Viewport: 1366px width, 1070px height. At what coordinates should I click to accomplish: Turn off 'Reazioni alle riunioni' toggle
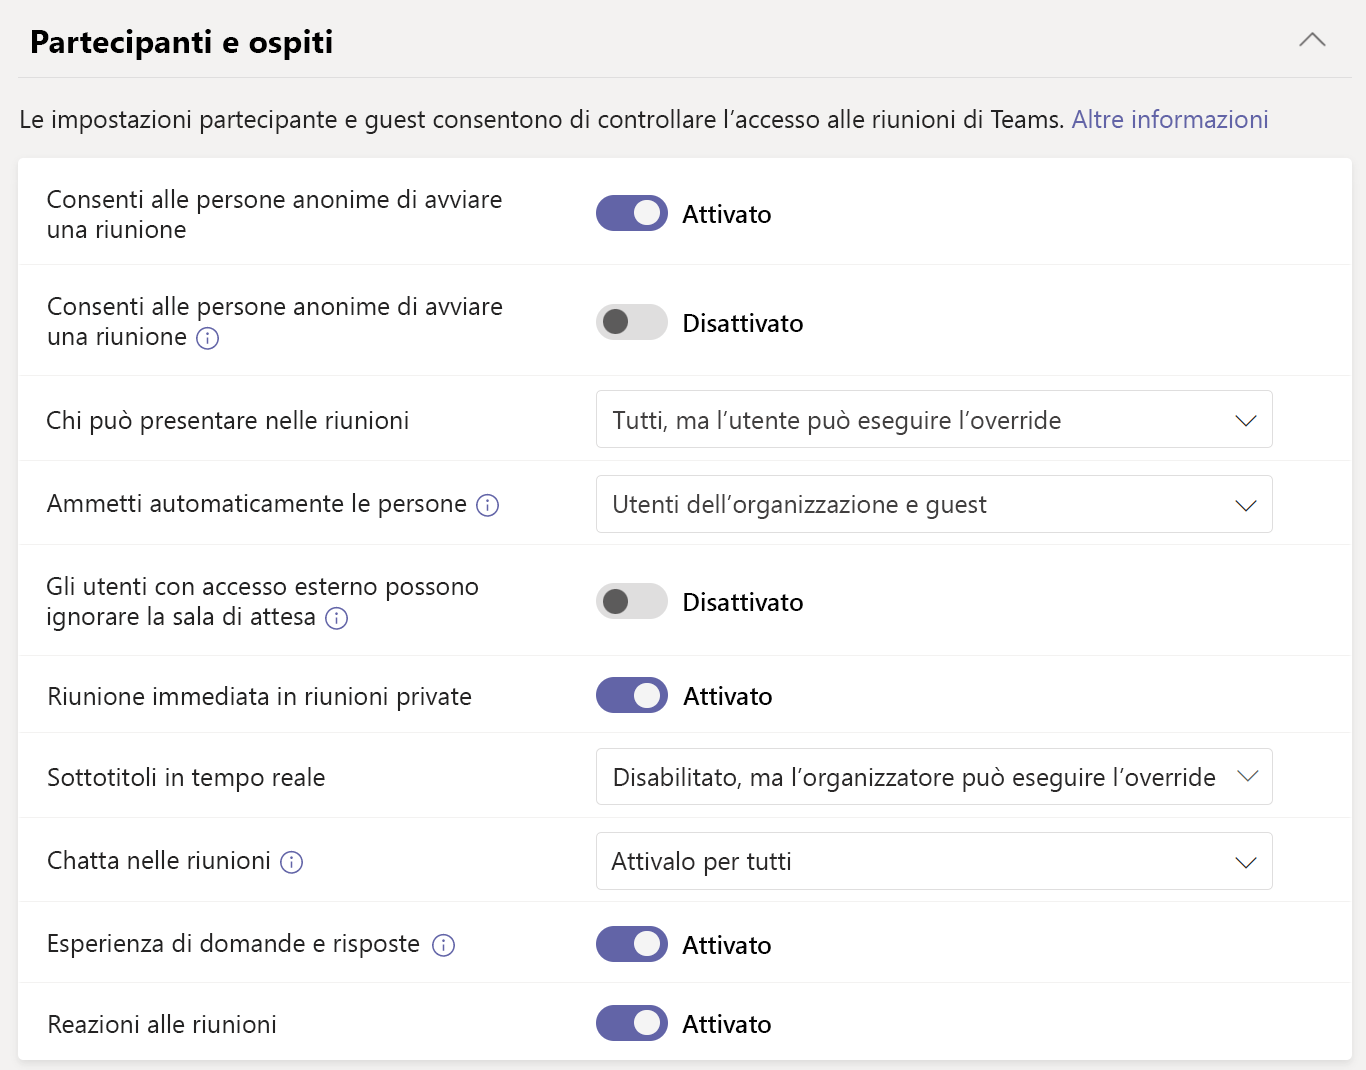[x=632, y=1023]
